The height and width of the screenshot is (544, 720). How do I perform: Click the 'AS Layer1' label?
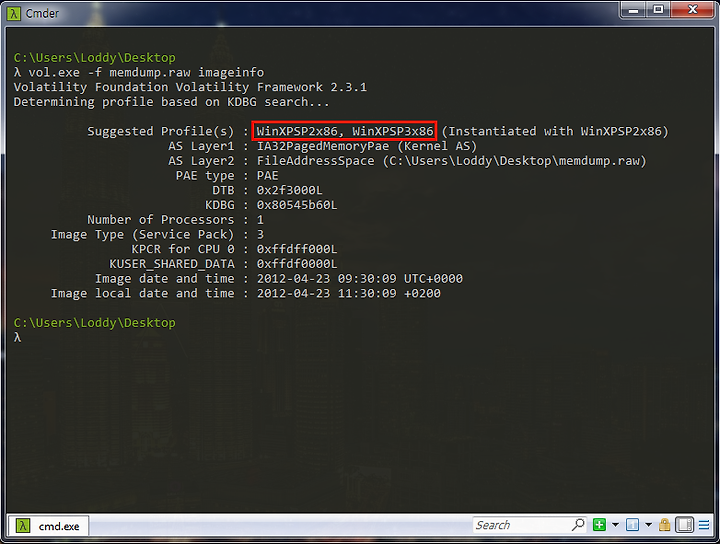(201, 146)
